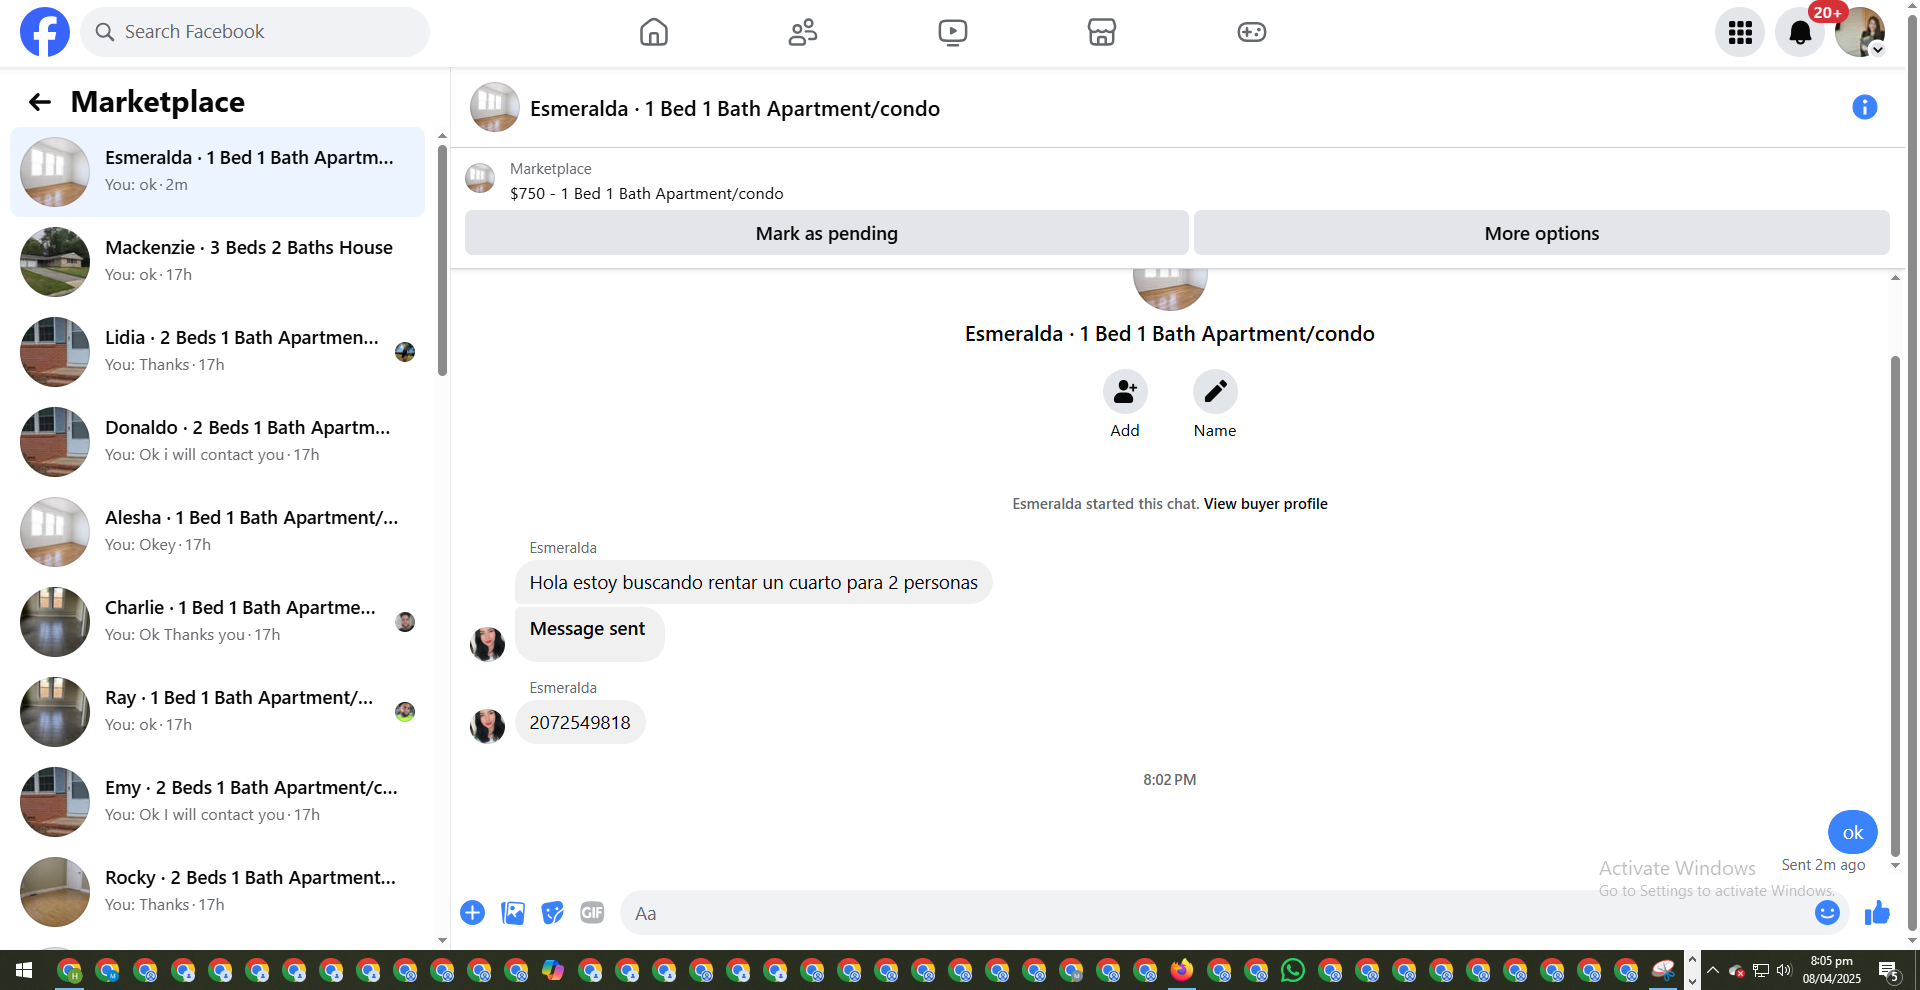Open more actions plus icon in composer
The height and width of the screenshot is (990, 1920).
tap(473, 912)
